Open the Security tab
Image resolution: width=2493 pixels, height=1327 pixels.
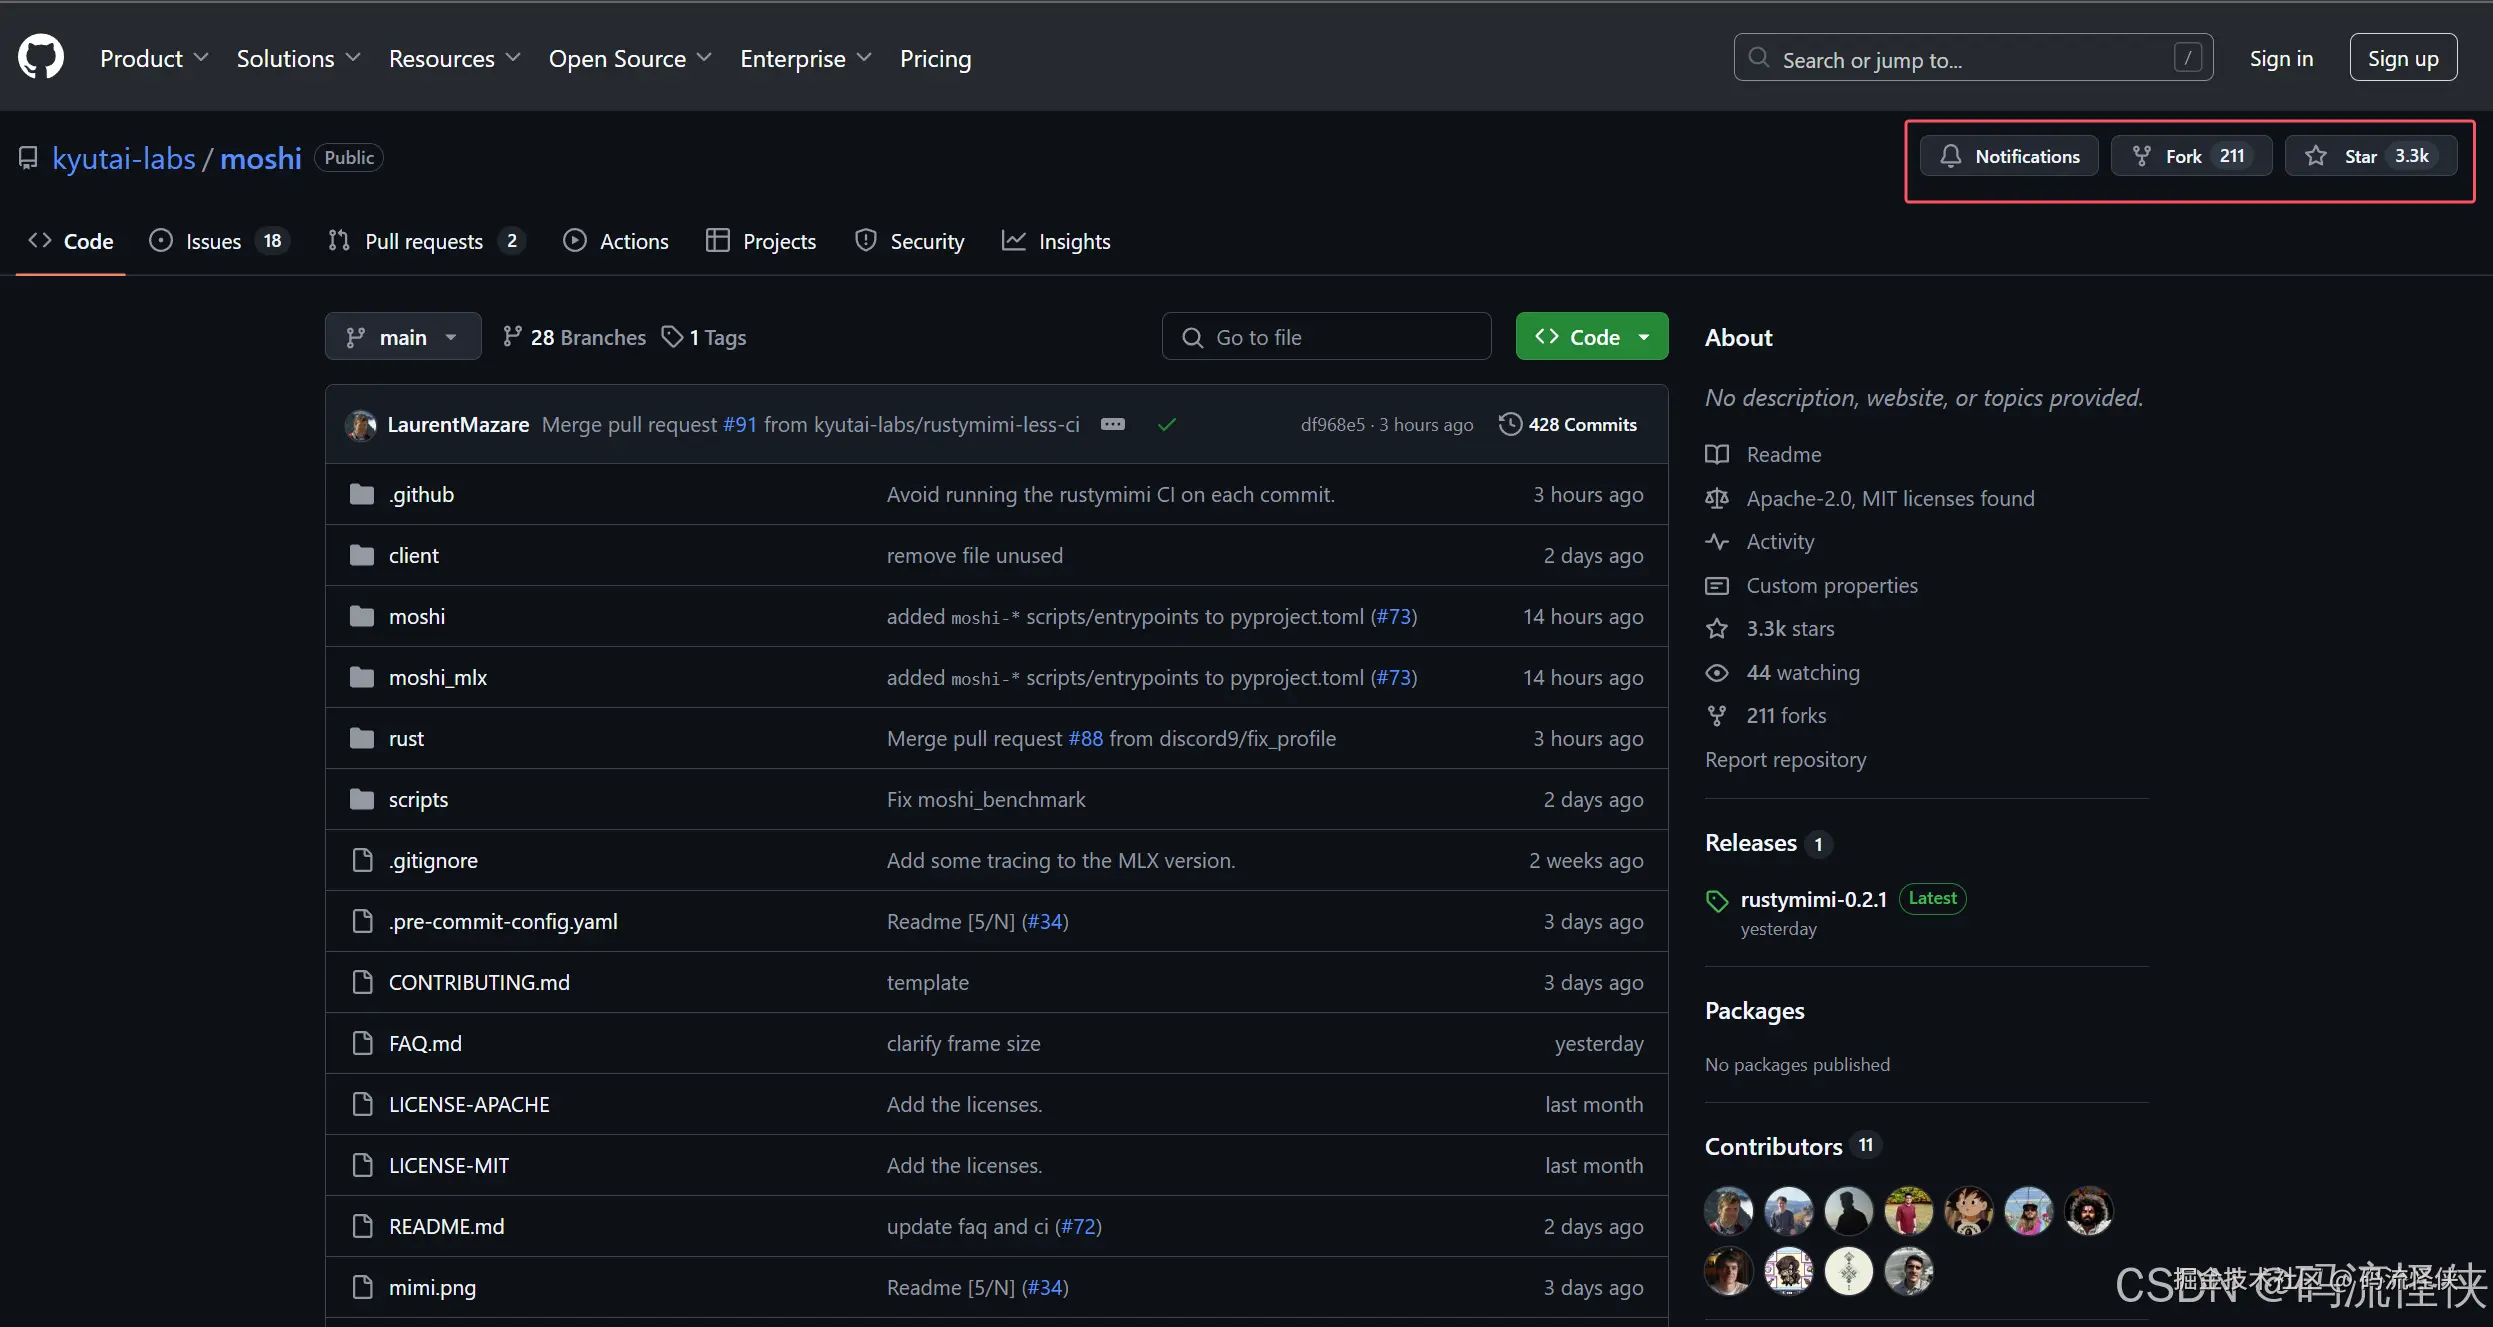point(910,241)
